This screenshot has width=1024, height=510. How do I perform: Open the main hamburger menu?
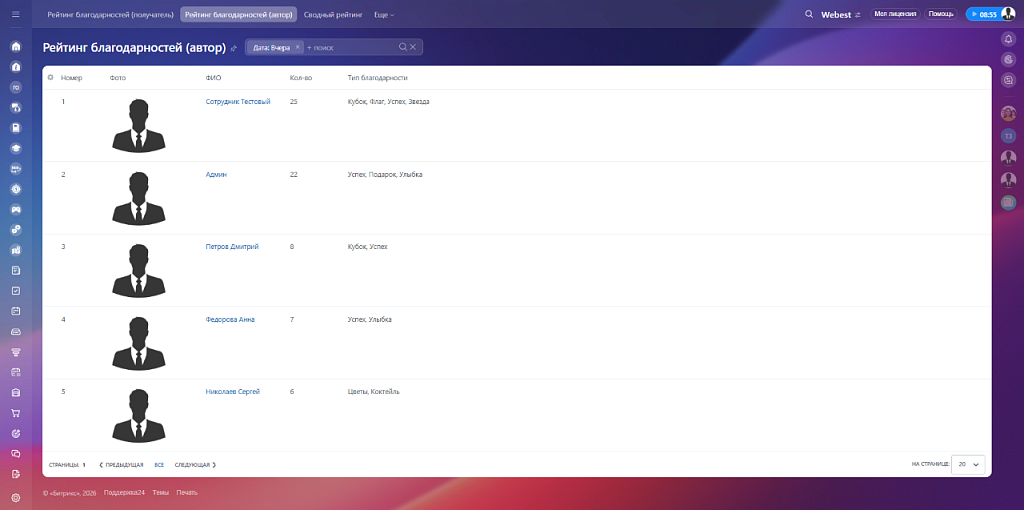[15, 14]
